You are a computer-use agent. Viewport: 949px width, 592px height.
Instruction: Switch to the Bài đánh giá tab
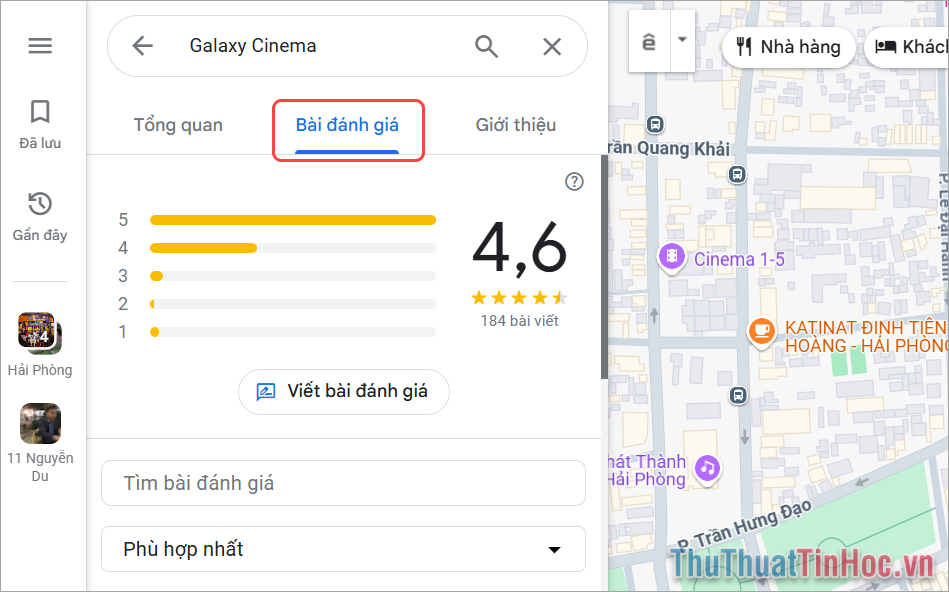click(347, 125)
